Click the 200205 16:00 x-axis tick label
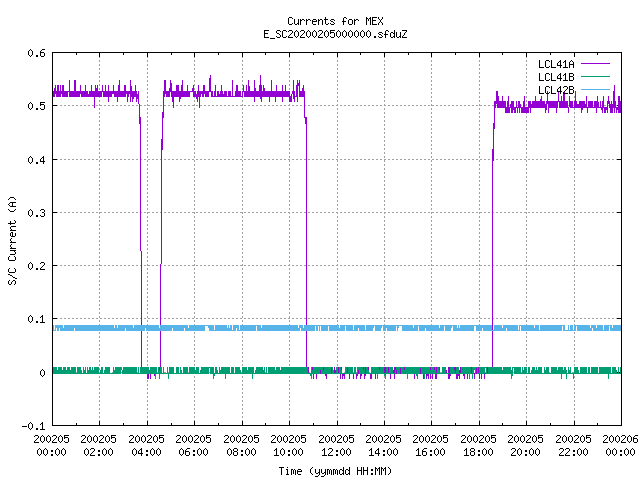Screen dimensions: 640x480 pyautogui.click(x=431, y=445)
